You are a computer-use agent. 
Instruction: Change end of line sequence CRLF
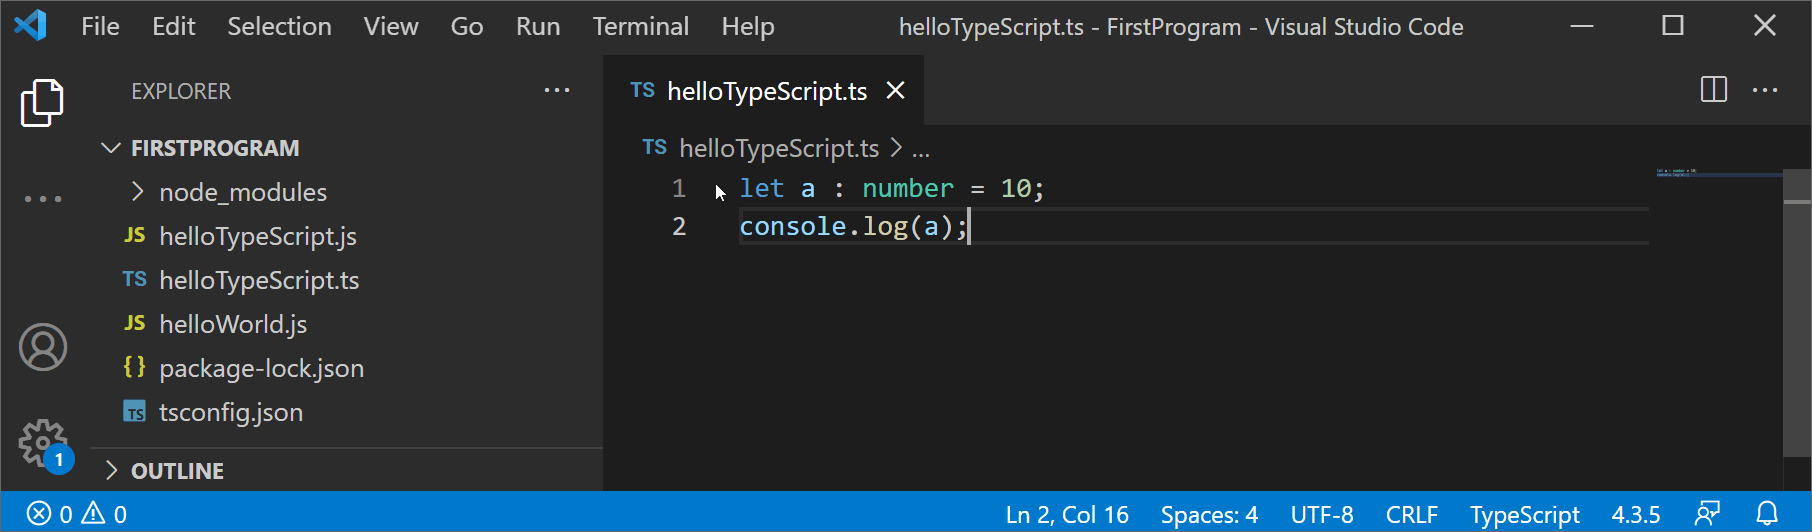1411,514
